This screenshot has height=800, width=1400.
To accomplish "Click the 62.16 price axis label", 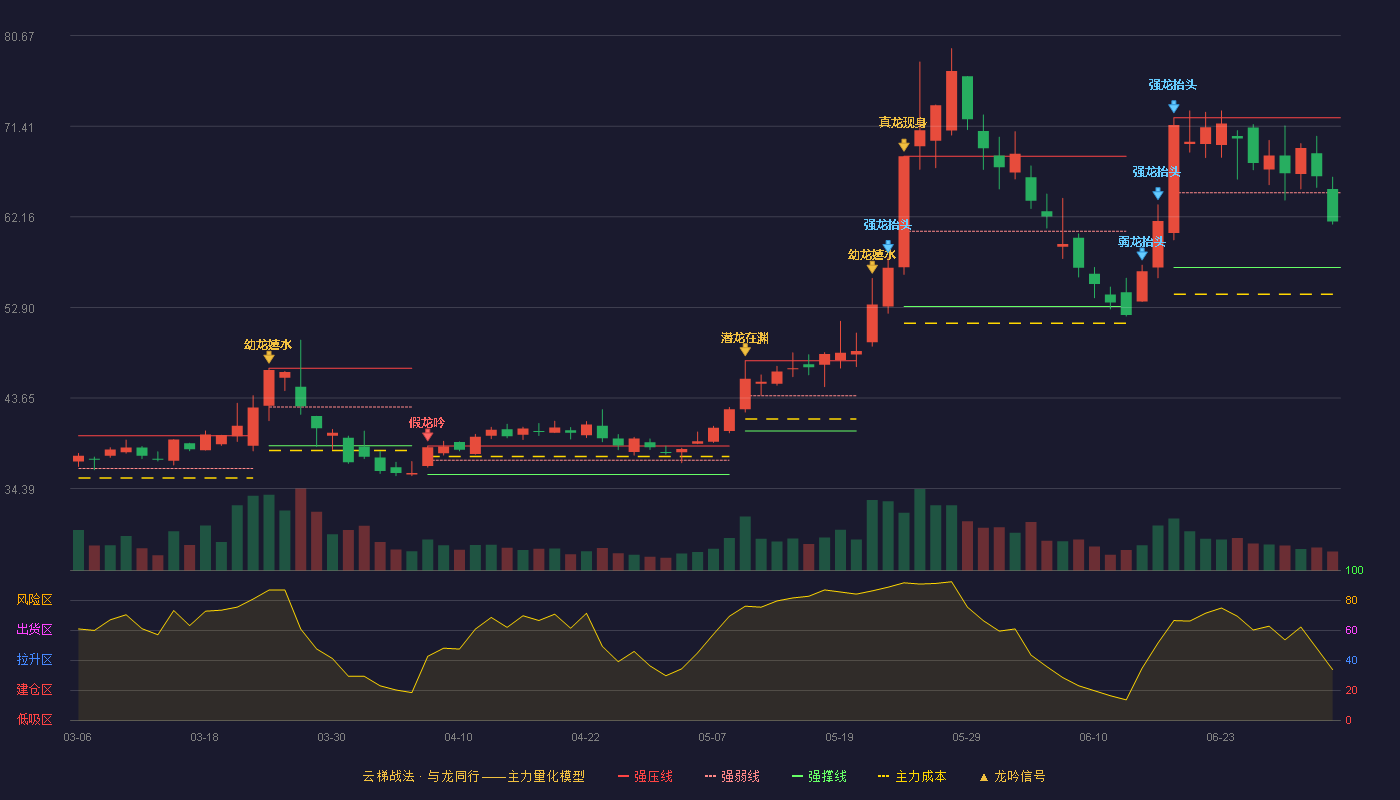I will coord(19,218).
